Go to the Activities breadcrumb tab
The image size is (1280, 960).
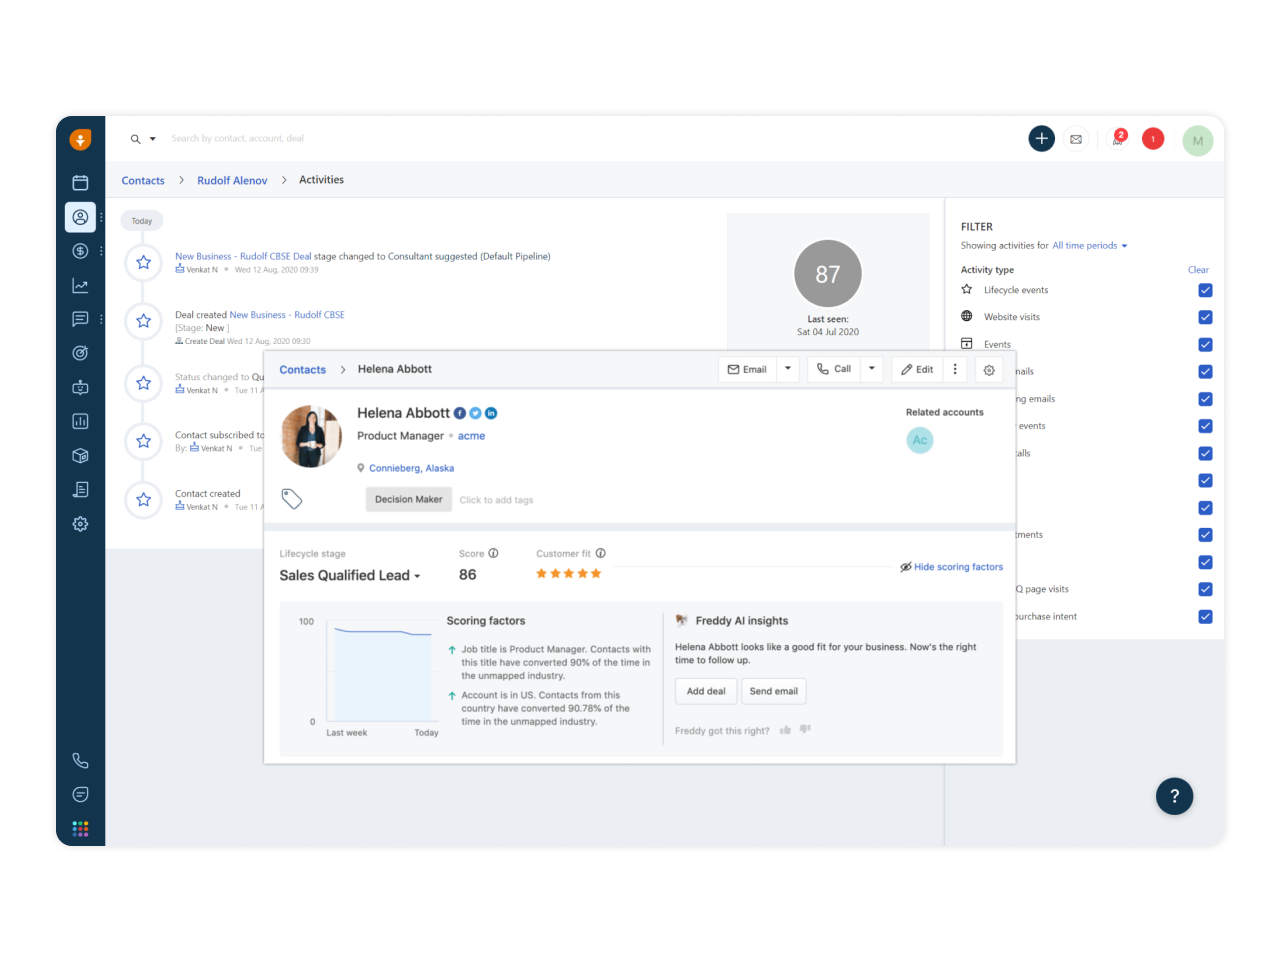click(321, 179)
